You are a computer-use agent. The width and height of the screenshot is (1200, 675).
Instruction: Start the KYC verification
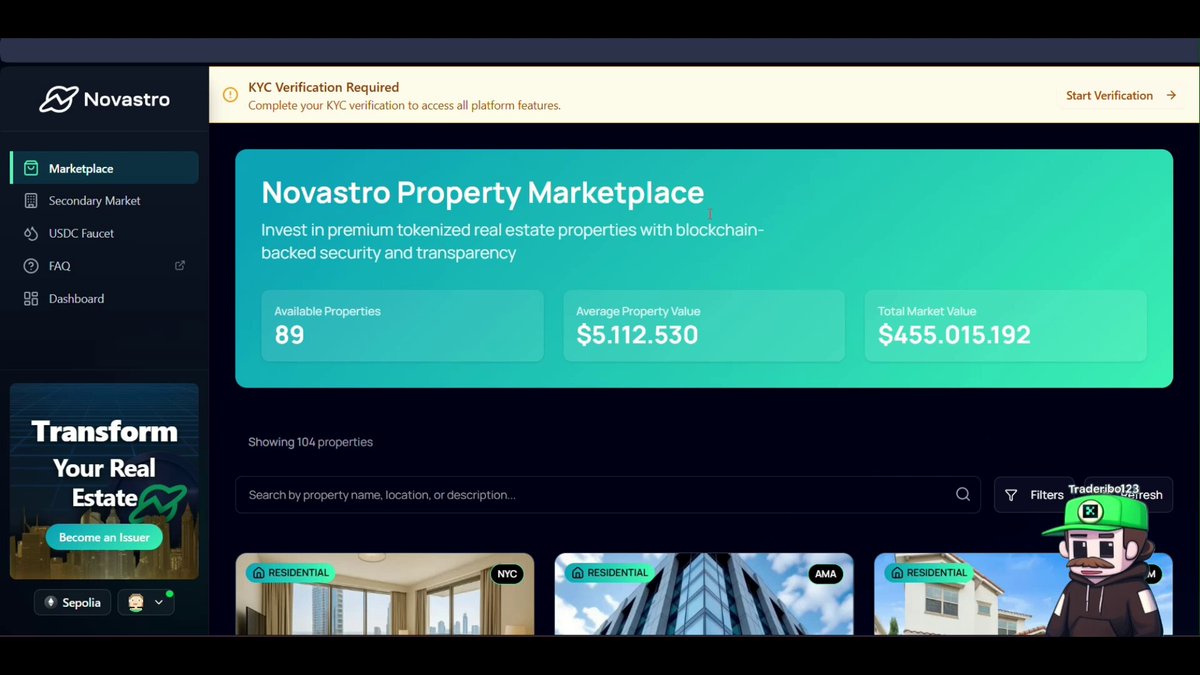[x=1121, y=95]
